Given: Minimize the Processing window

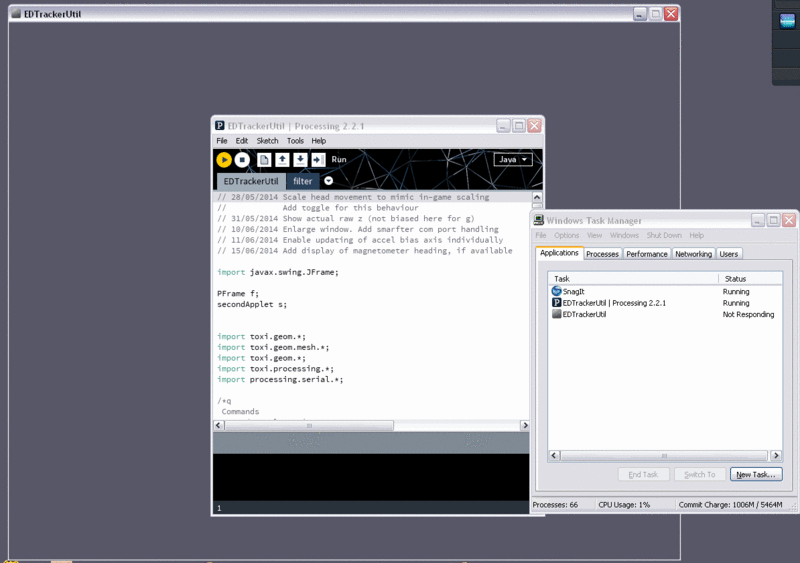Looking at the screenshot, I should click(x=503, y=126).
